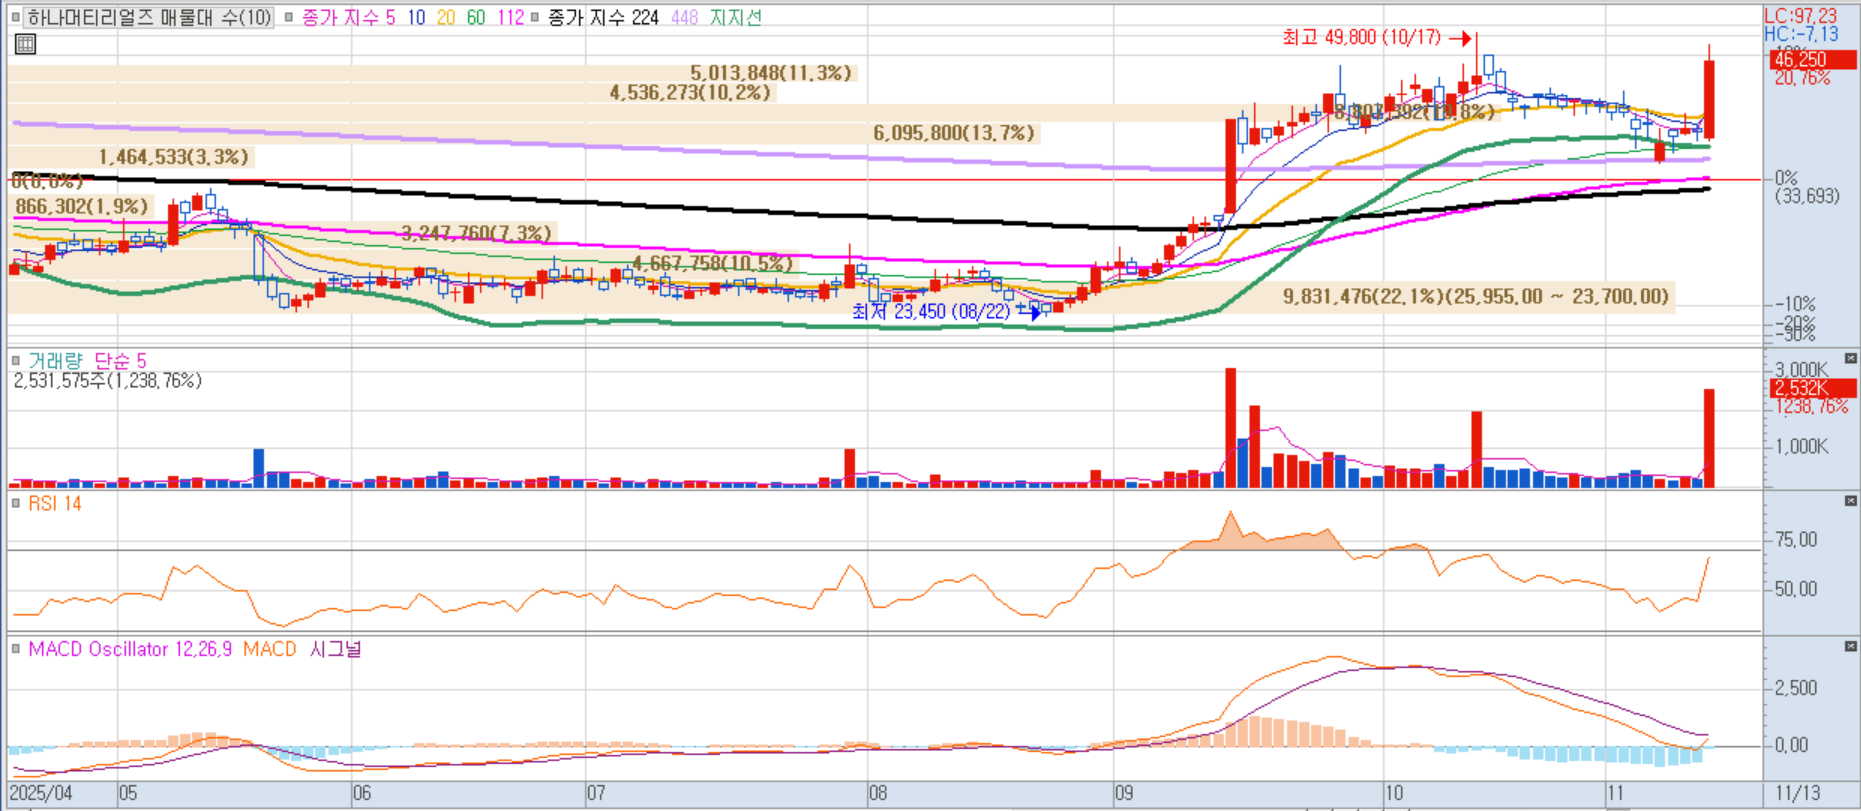Select the 거래량 label in volume panel
The height and width of the screenshot is (811, 1861).
56,360
